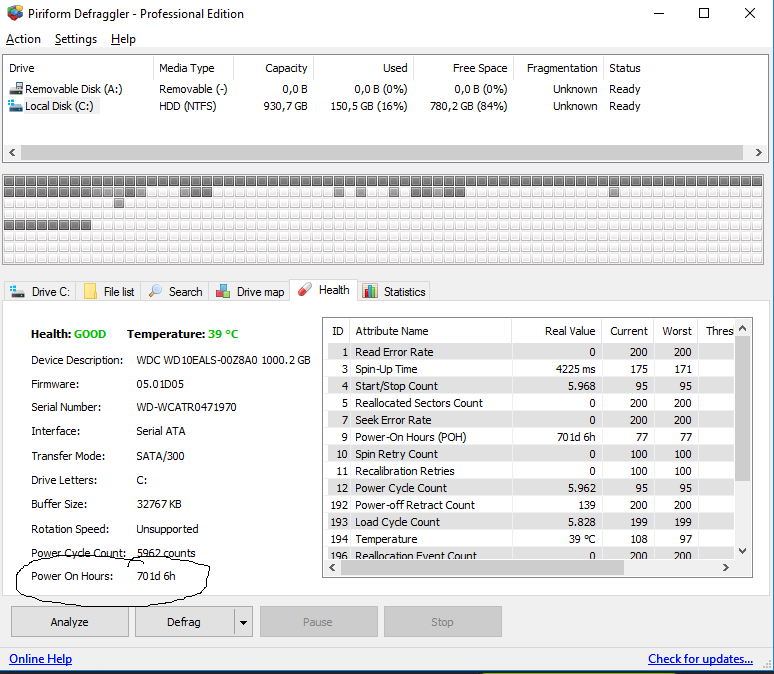Click the drive list horizontal scrollbar thumb
Screen dimensions: 774x674
[x=382, y=153]
